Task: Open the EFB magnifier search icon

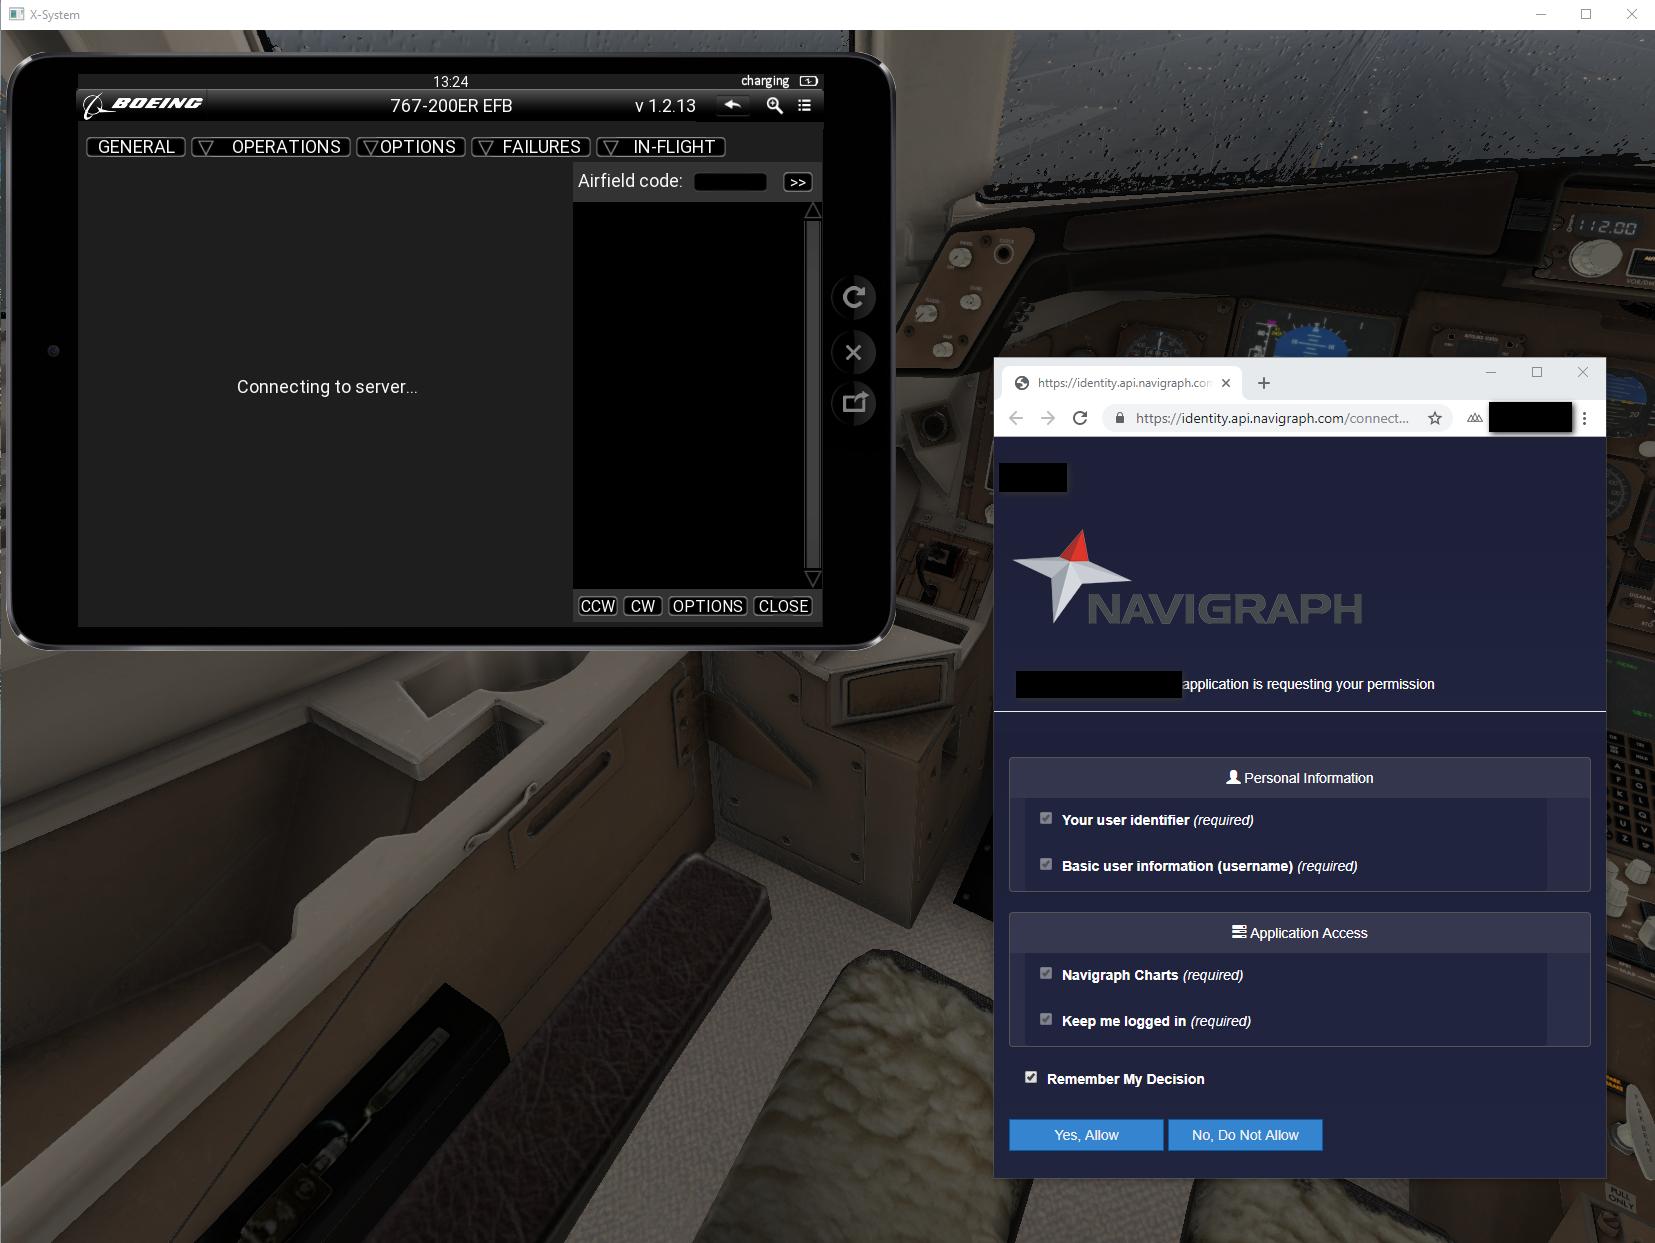Action: (x=774, y=105)
